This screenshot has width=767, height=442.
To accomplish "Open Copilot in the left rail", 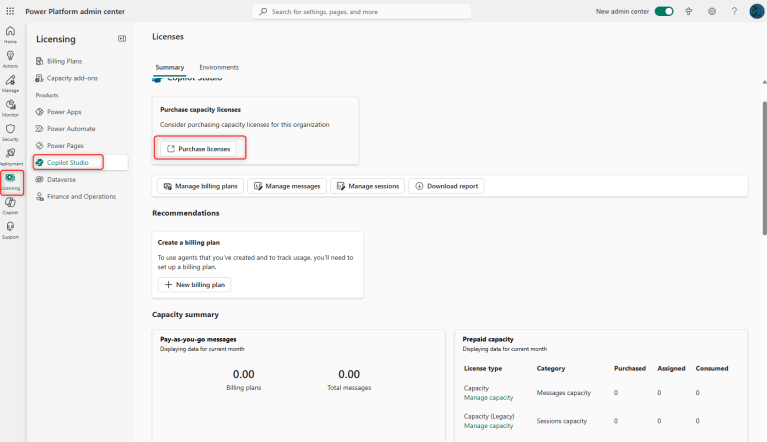I will 10,206.
